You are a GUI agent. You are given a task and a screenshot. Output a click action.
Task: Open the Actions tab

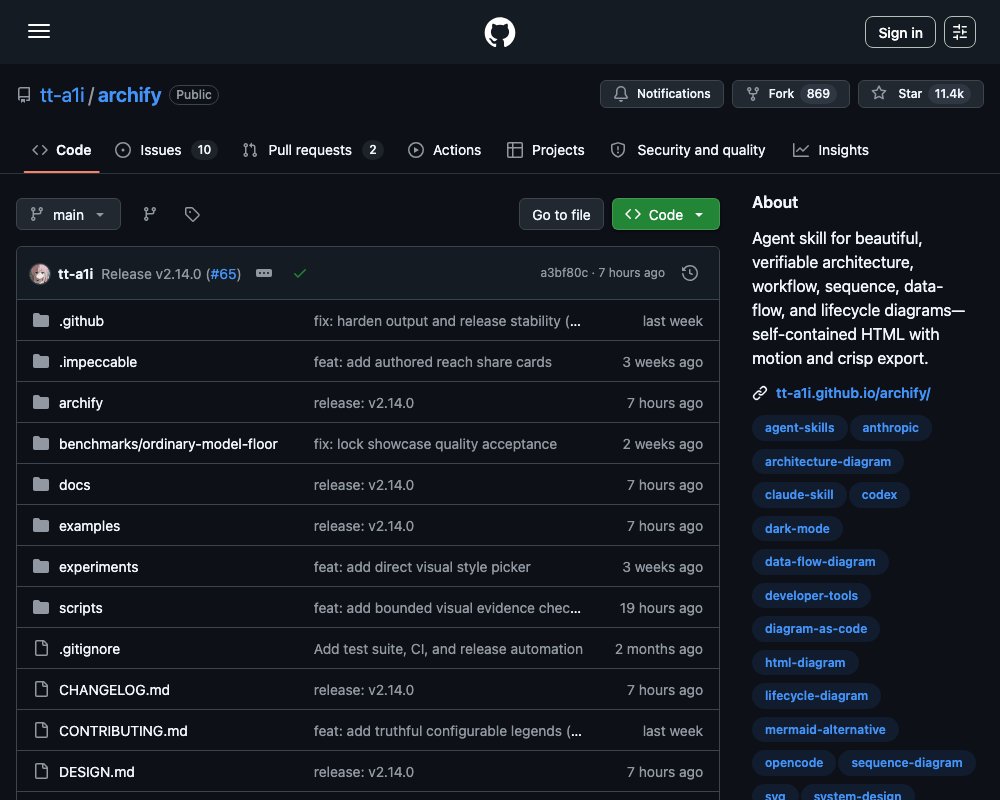pyautogui.click(x=445, y=150)
